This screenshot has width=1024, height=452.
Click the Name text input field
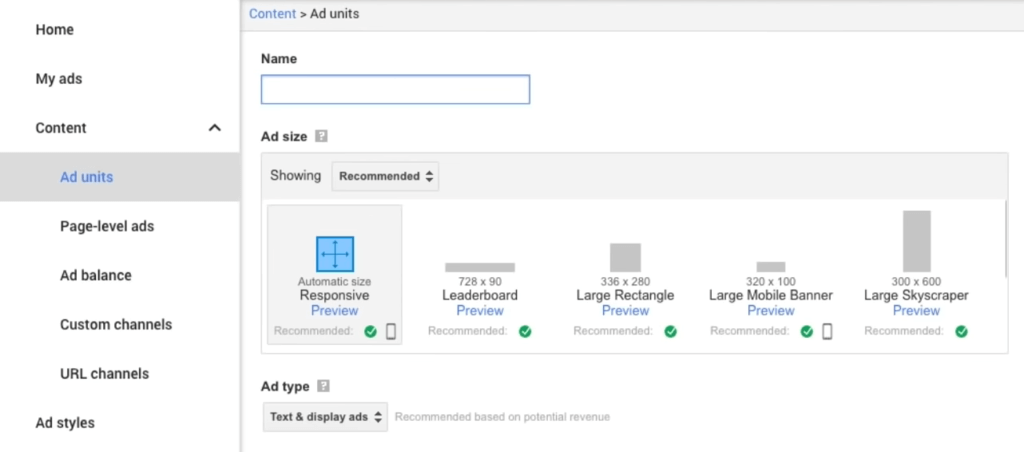395,90
